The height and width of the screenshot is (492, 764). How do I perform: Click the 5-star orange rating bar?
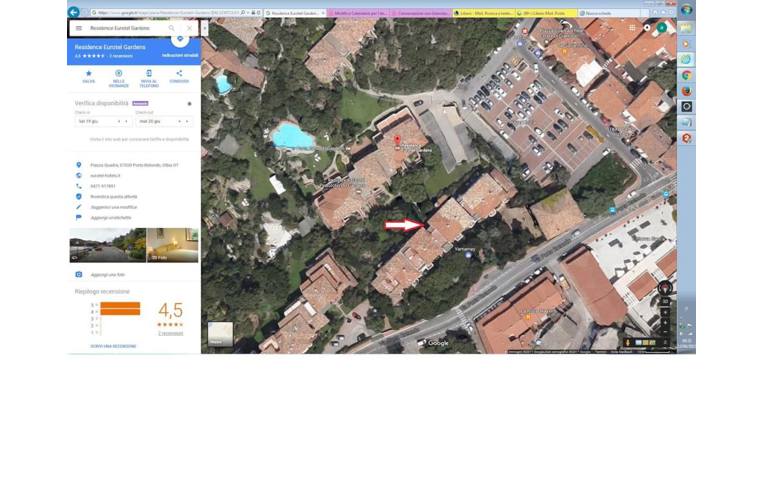tap(120, 305)
